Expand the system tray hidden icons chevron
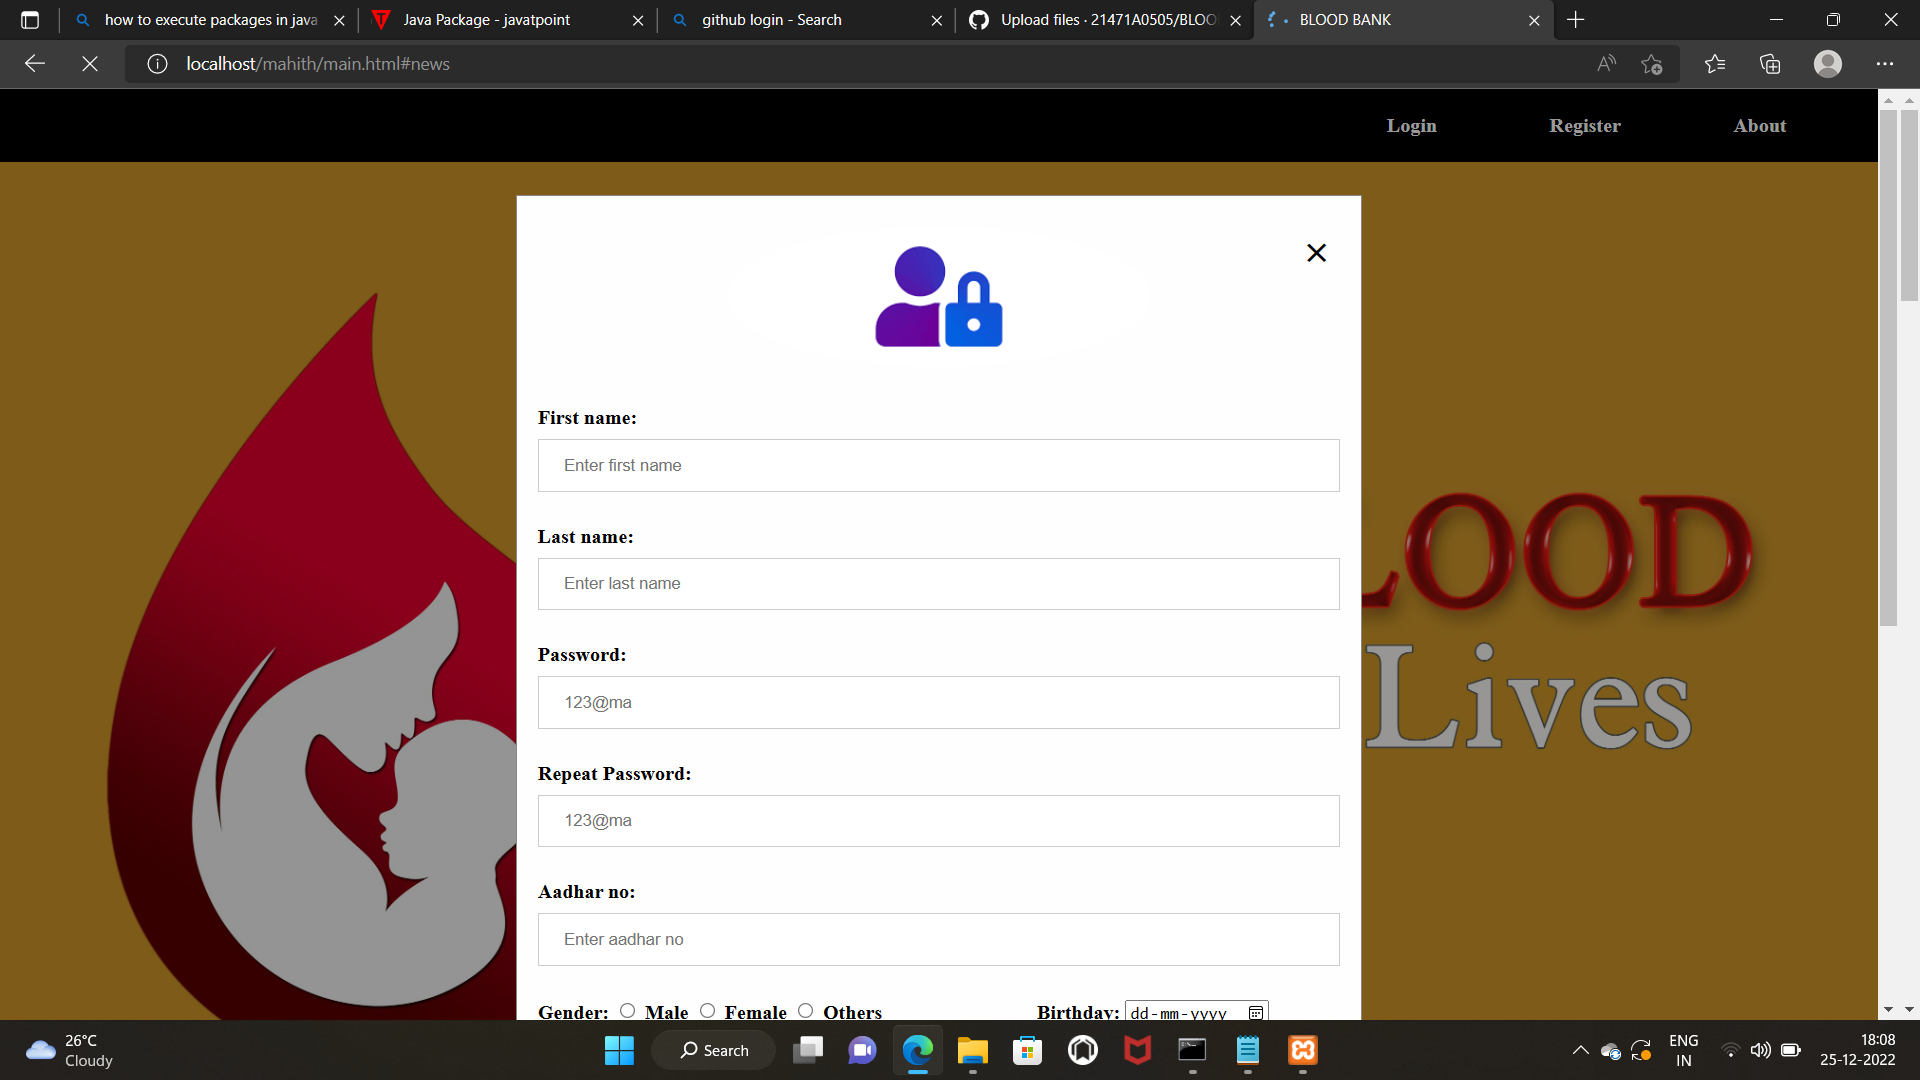This screenshot has width=1920, height=1080. pyautogui.click(x=1580, y=1050)
